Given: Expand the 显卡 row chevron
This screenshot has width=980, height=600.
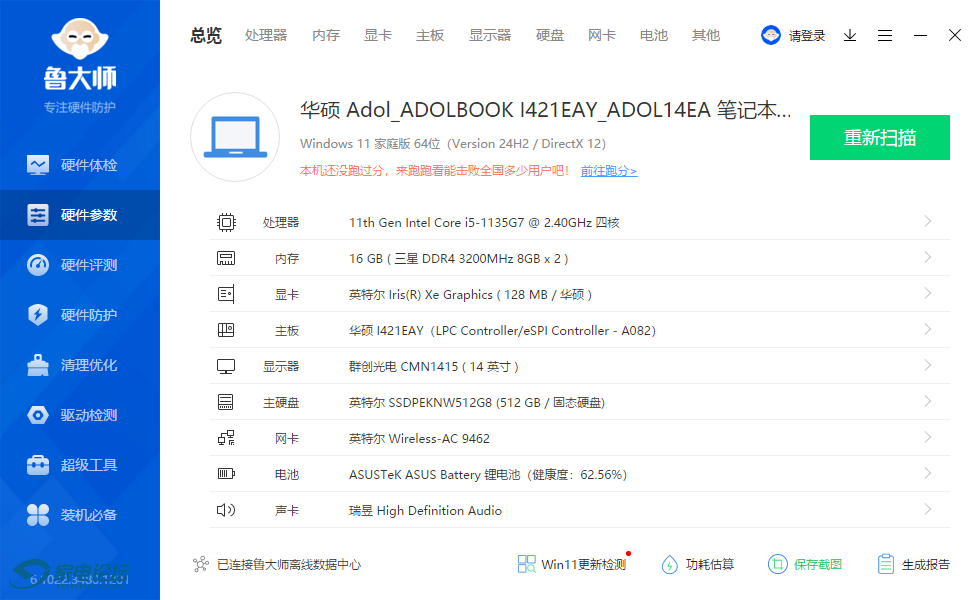Looking at the screenshot, I should point(928,293).
